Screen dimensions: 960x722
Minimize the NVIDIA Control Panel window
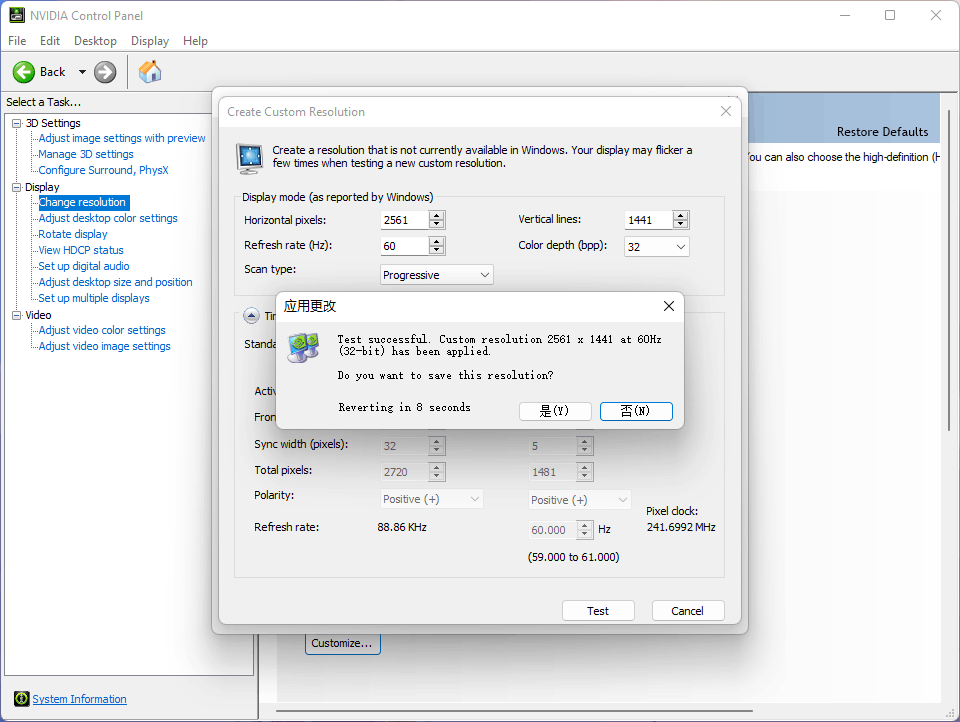click(x=845, y=15)
